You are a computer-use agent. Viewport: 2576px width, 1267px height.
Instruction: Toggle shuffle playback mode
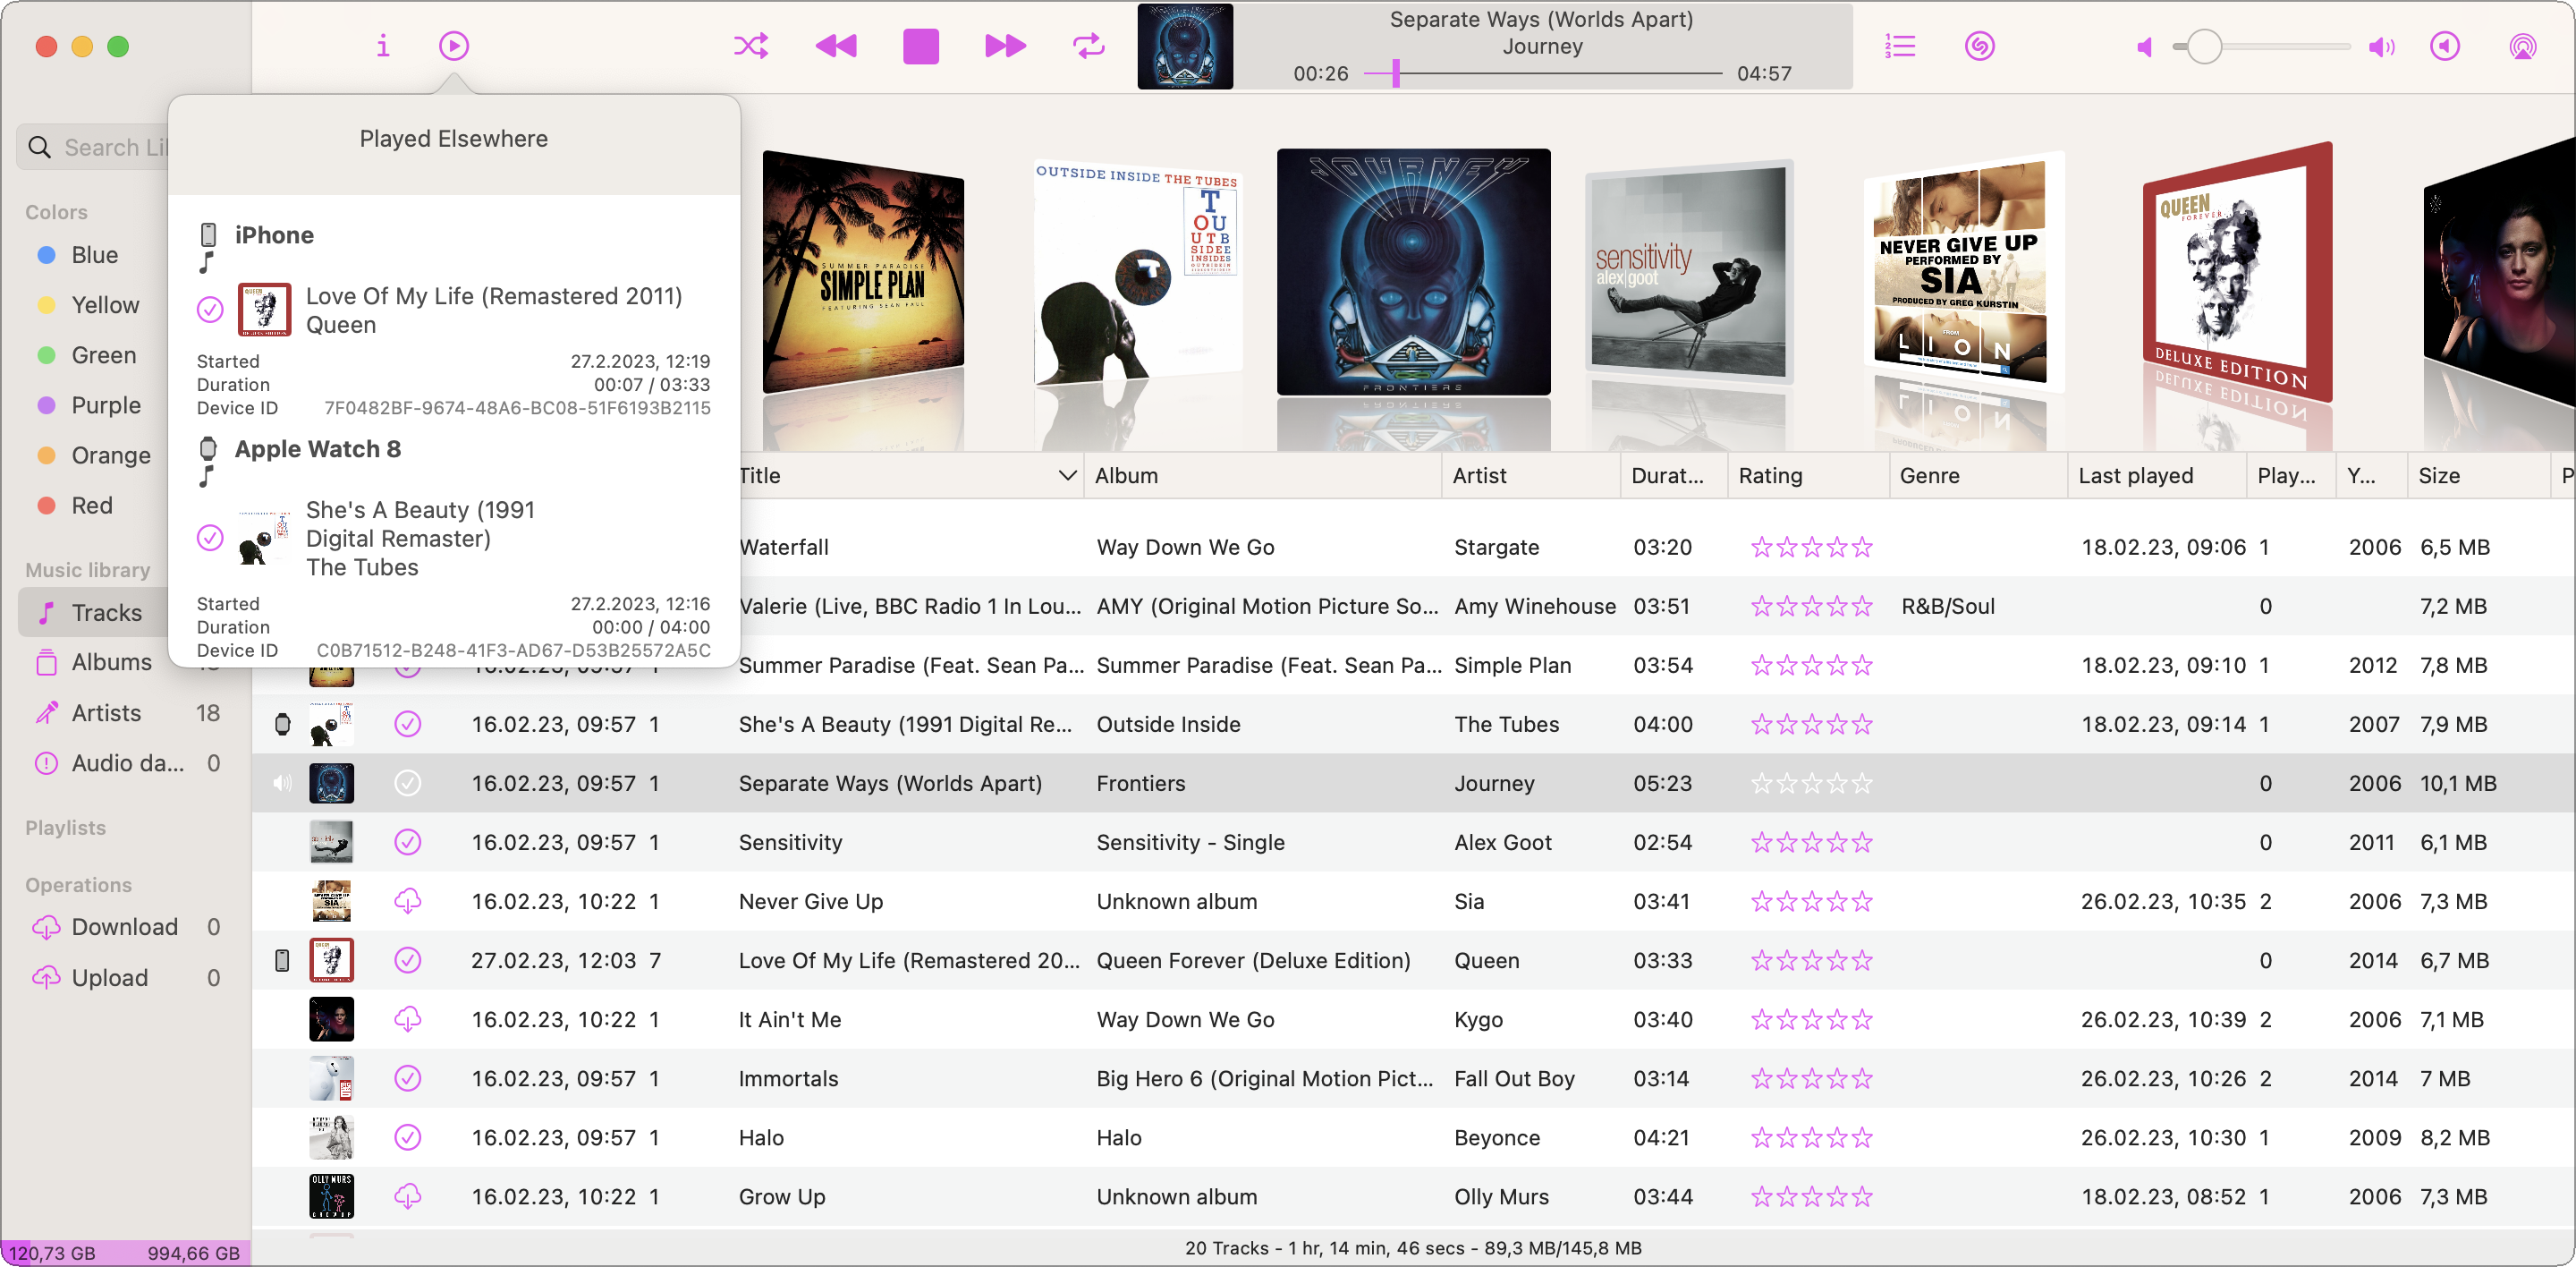click(751, 46)
